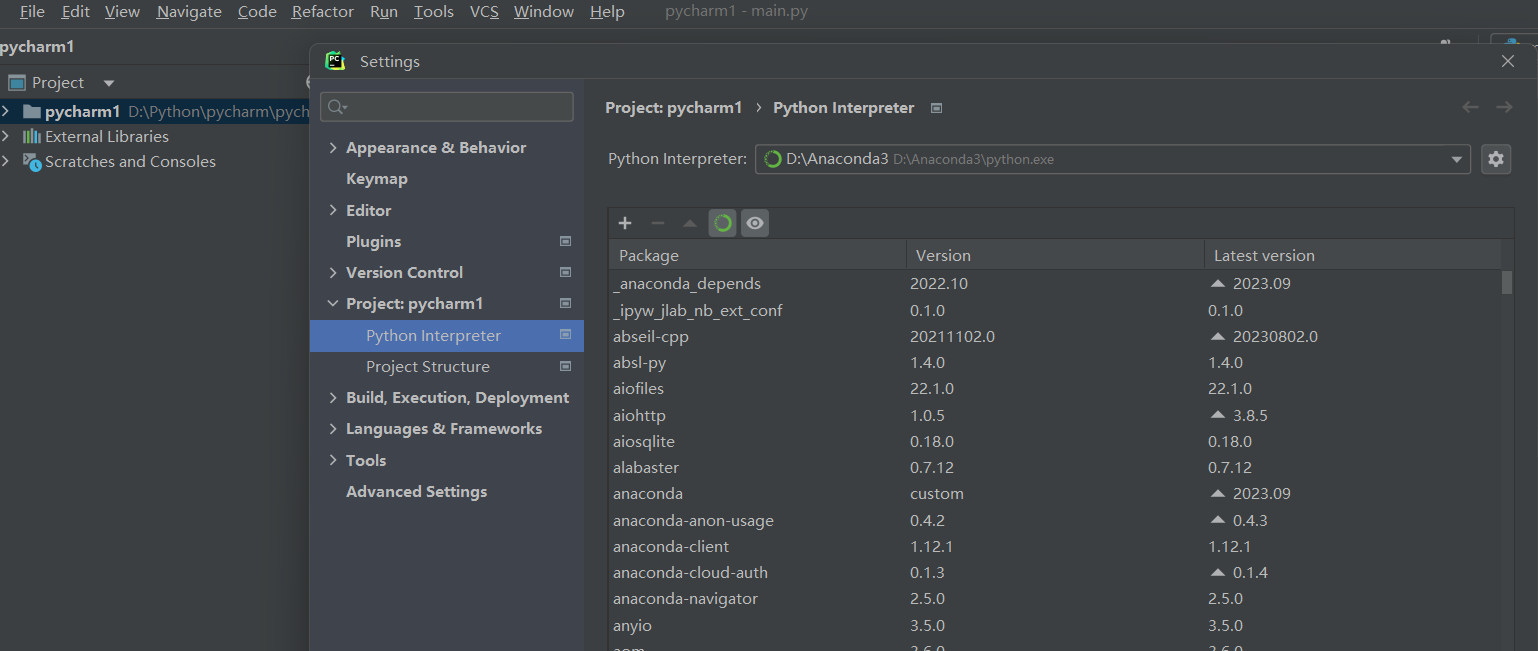Expand the Editor settings group
The width and height of the screenshot is (1538, 651).
click(333, 210)
